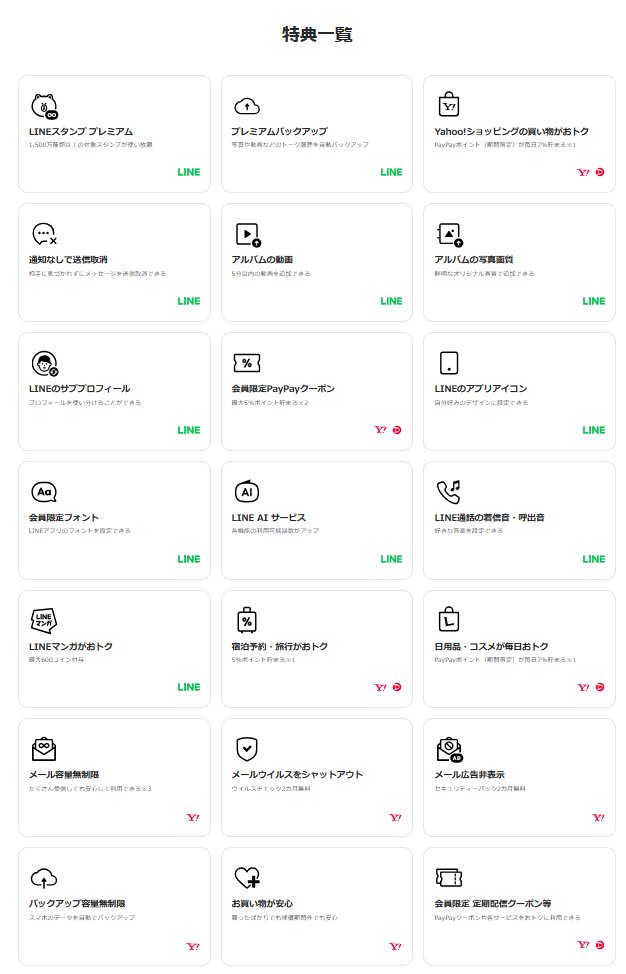Screen dimensions: 626x974
Task: Click the メール広告非表示 AD envelope icon
Action: pos(450,749)
